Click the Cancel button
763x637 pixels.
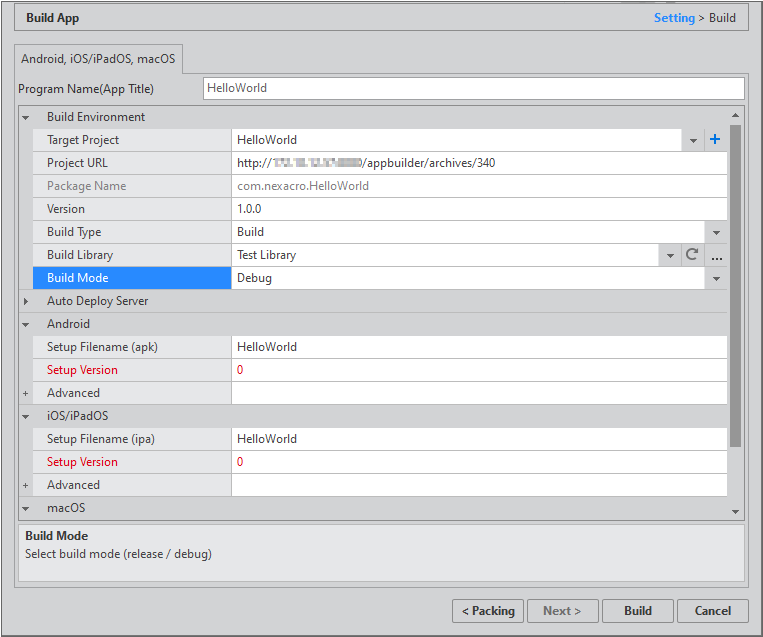click(712, 611)
